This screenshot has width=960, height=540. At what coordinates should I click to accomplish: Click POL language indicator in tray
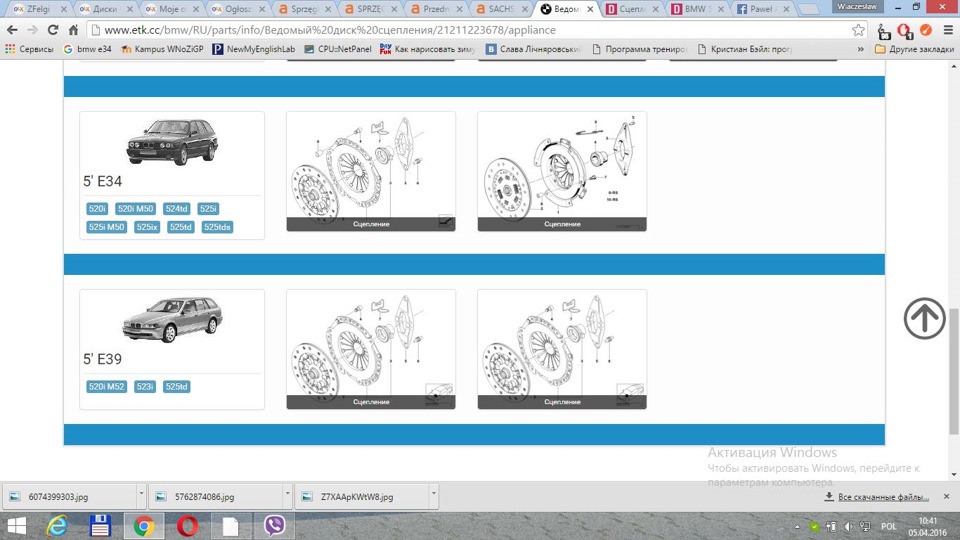(x=888, y=527)
